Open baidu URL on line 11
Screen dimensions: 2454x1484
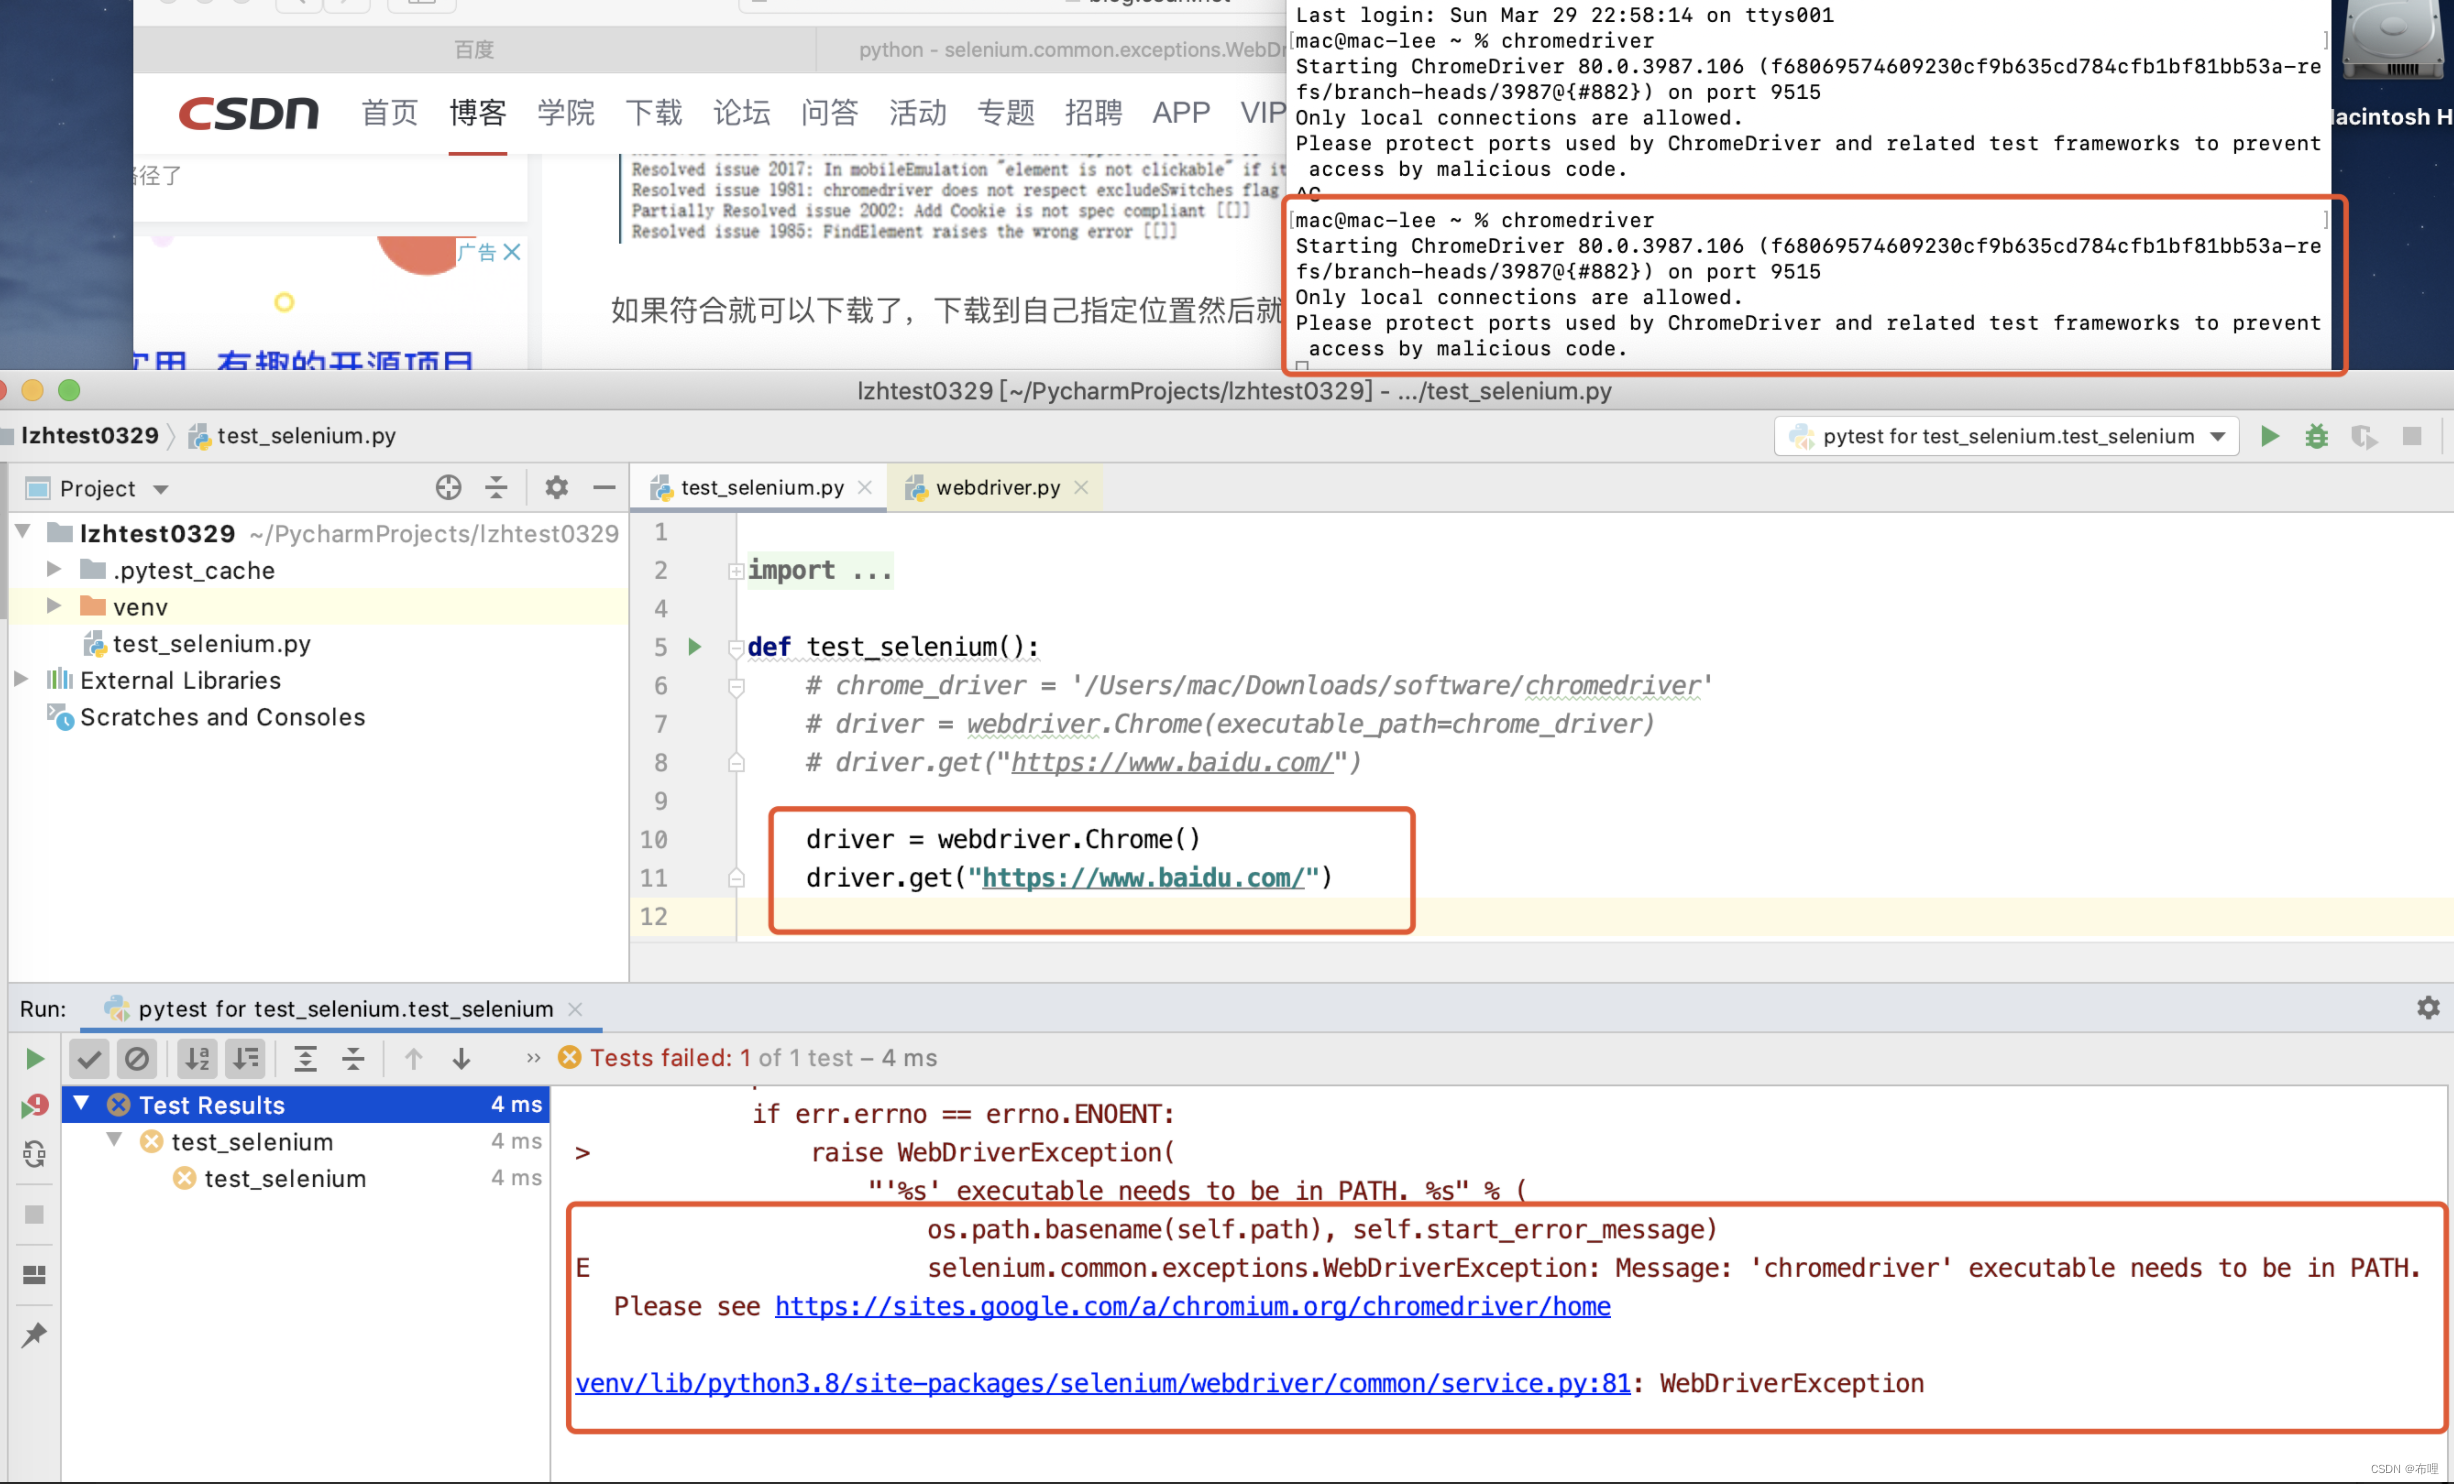pyautogui.click(x=1143, y=878)
